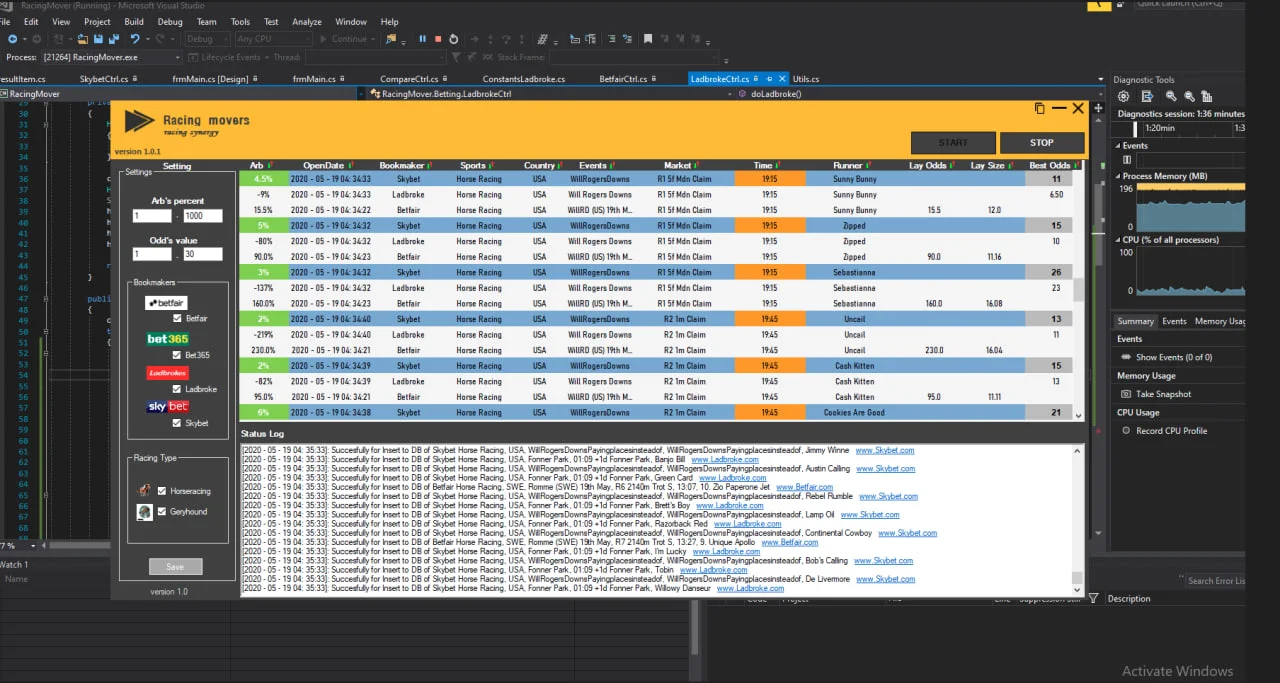Click the Take Snapshot camera icon
This screenshot has height=683, width=1280.
1125,394
